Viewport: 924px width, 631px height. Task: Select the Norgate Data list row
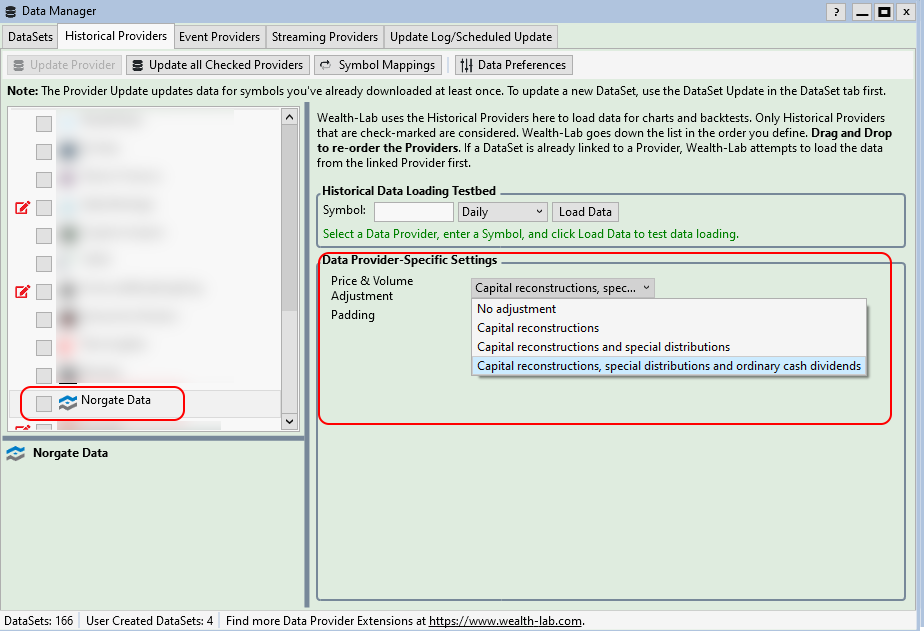pyautogui.click(x=145, y=404)
